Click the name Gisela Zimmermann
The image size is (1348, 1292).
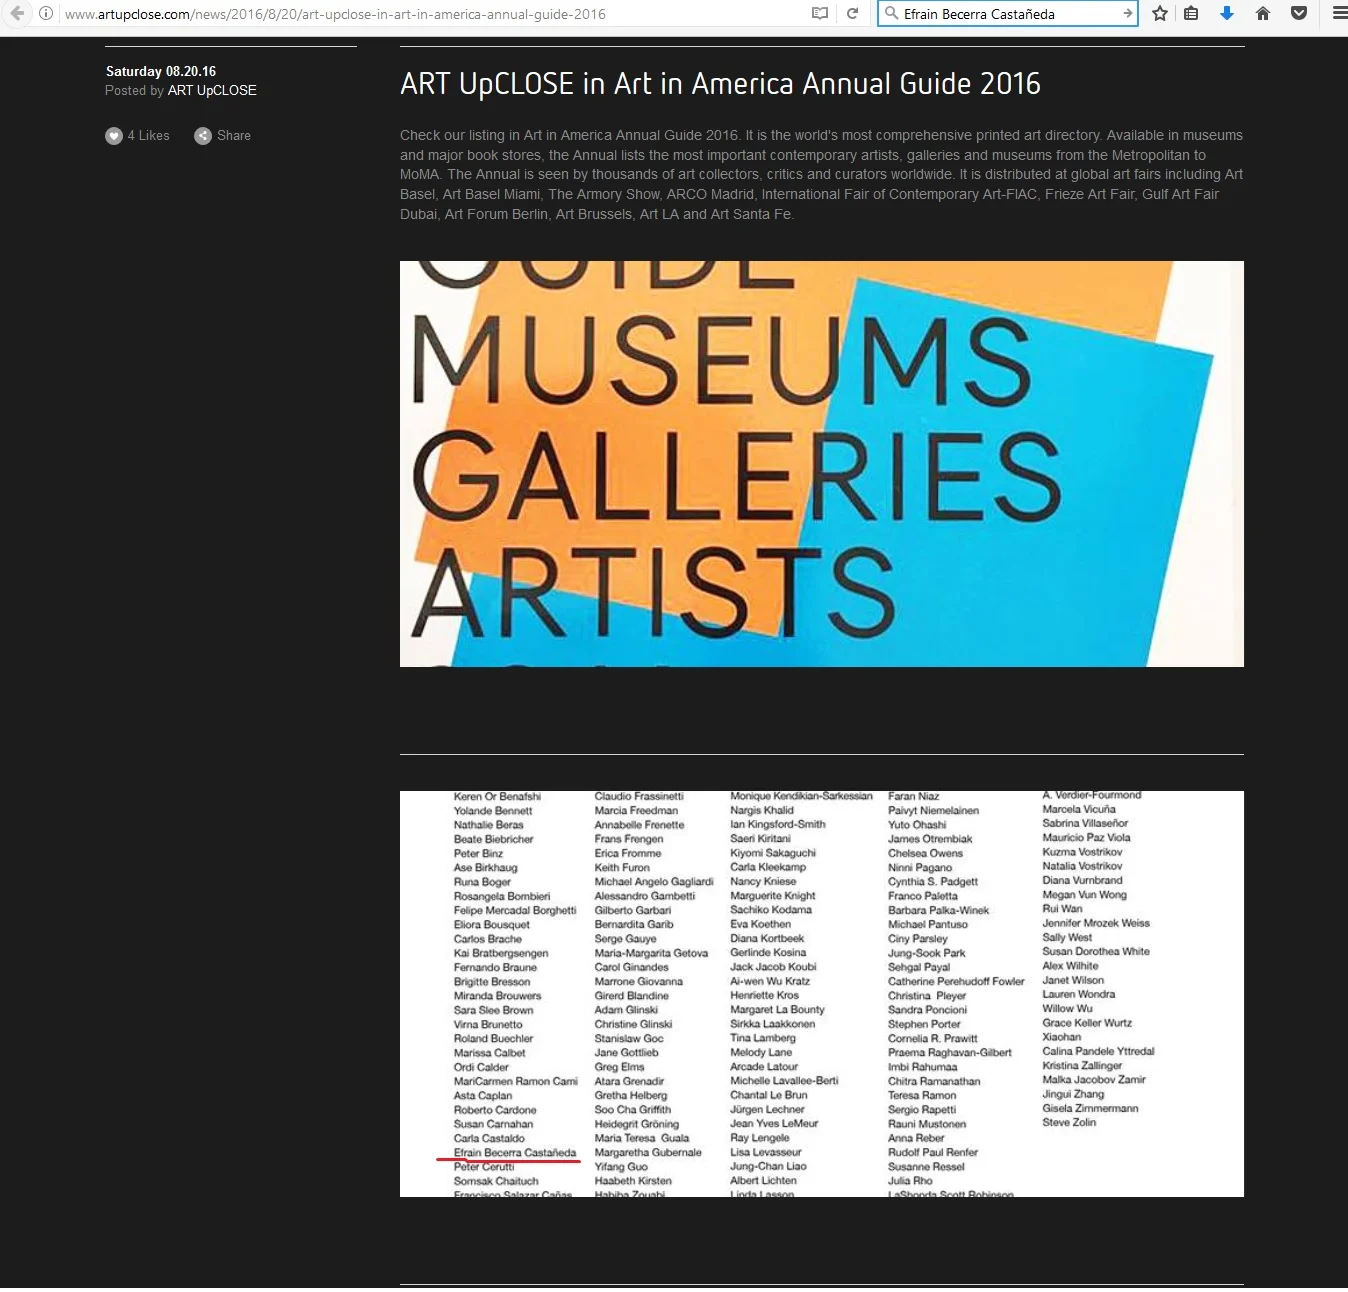point(1090,1108)
